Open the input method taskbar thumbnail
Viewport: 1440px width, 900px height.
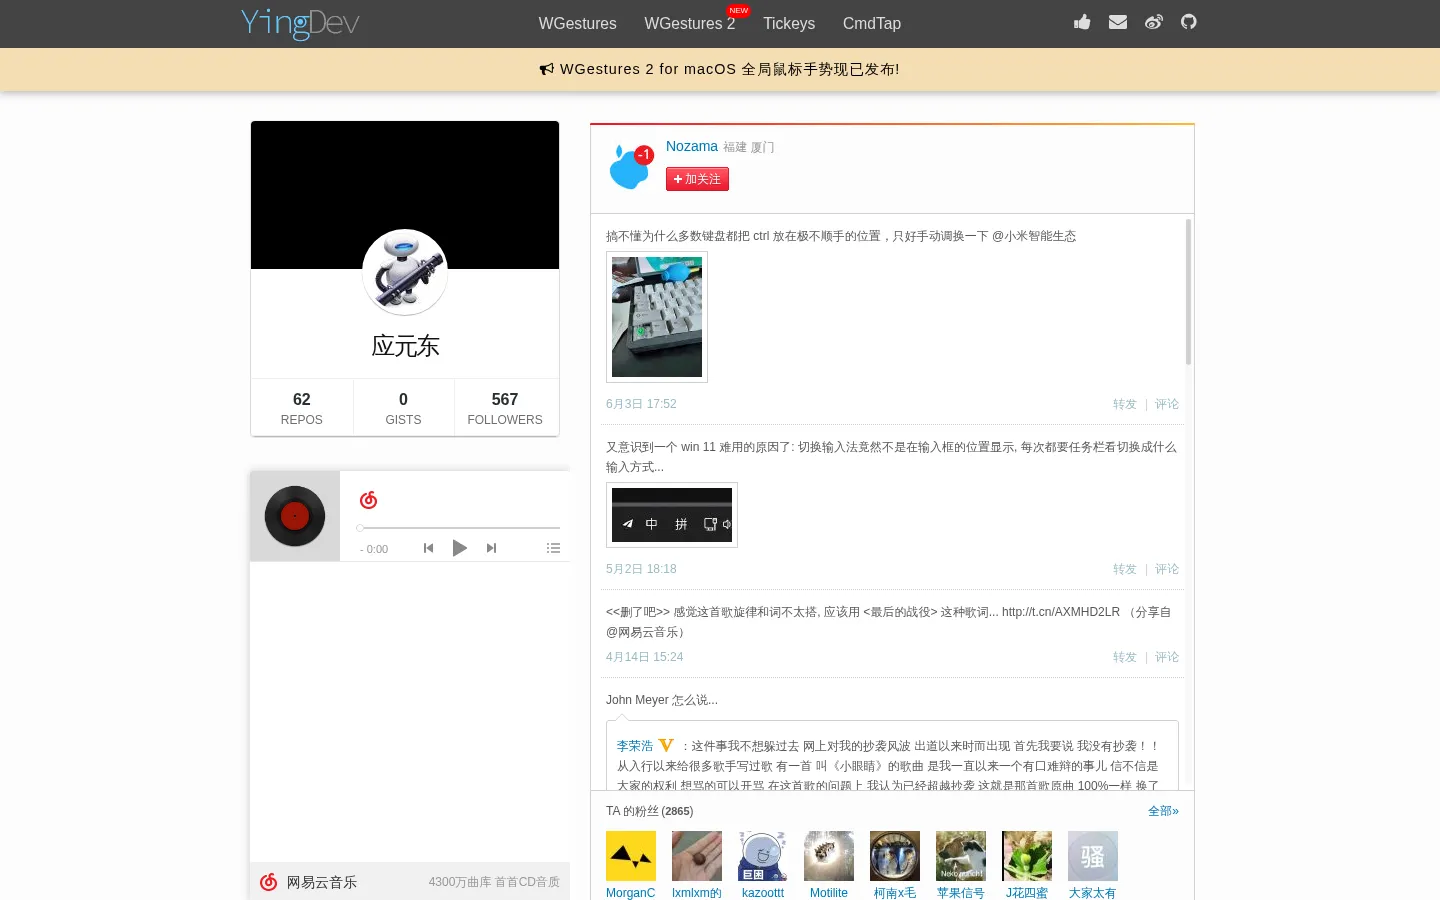click(x=672, y=515)
